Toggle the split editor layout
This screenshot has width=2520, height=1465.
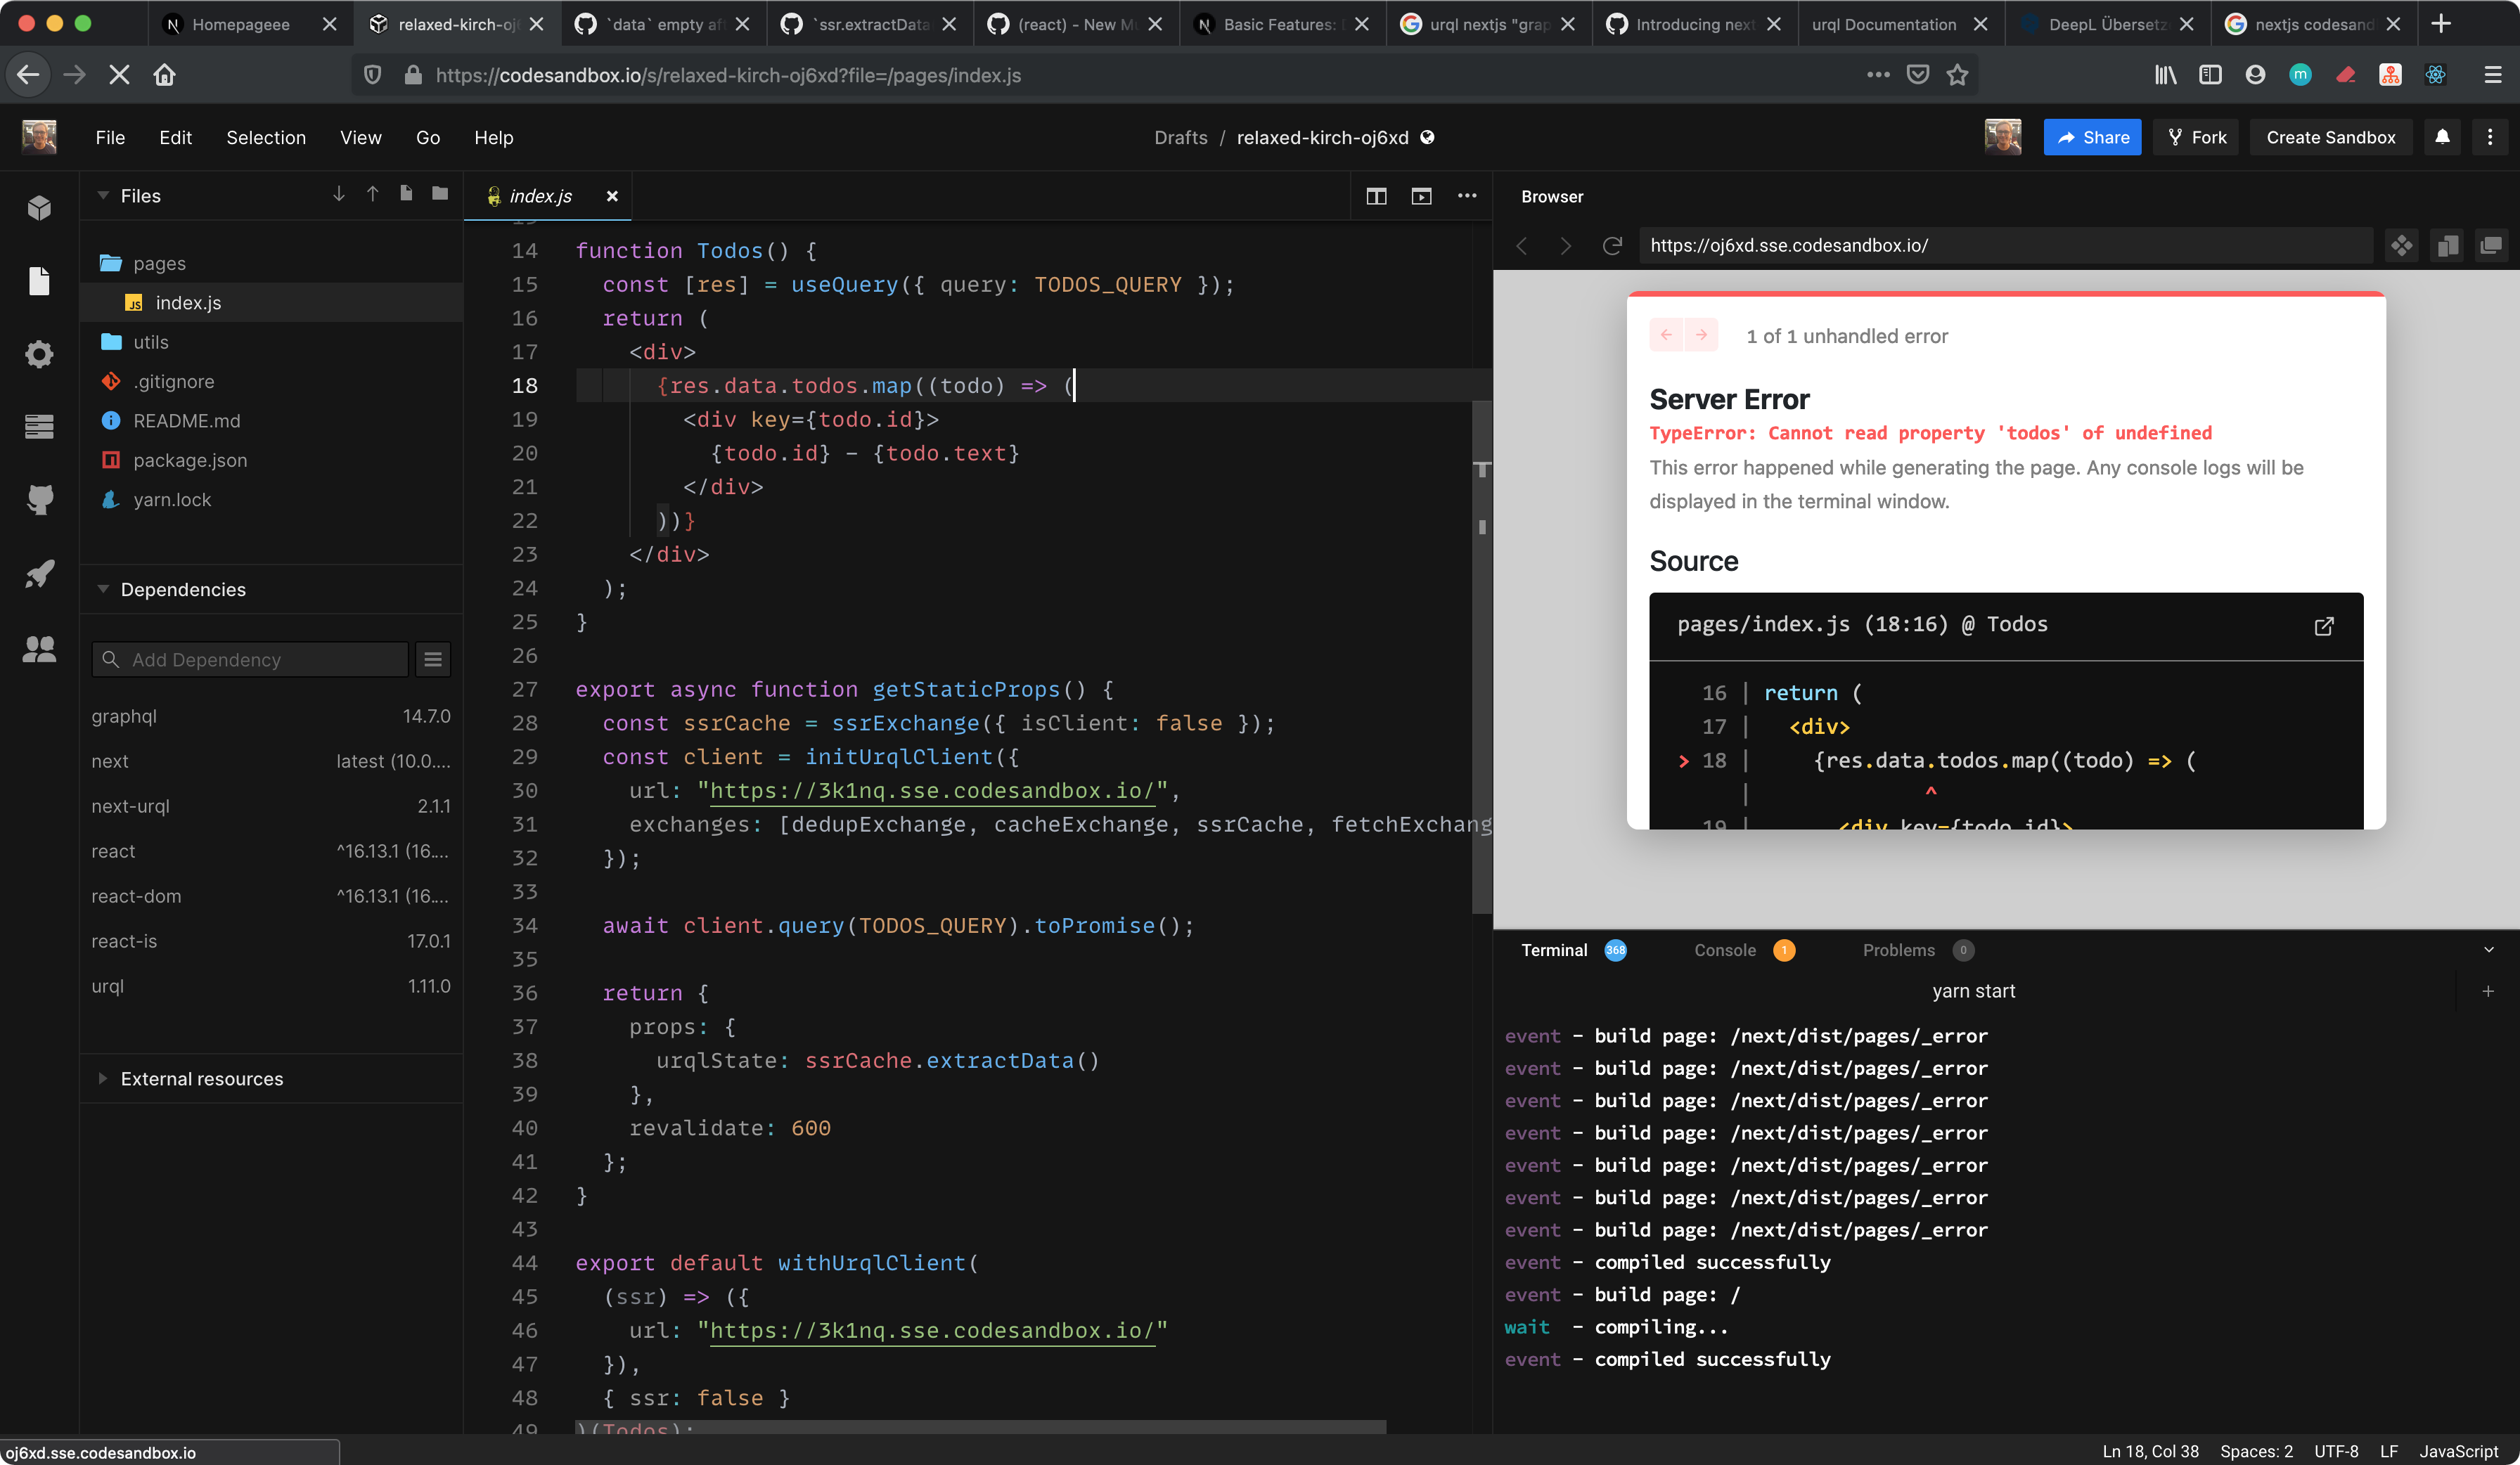pos(1376,196)
